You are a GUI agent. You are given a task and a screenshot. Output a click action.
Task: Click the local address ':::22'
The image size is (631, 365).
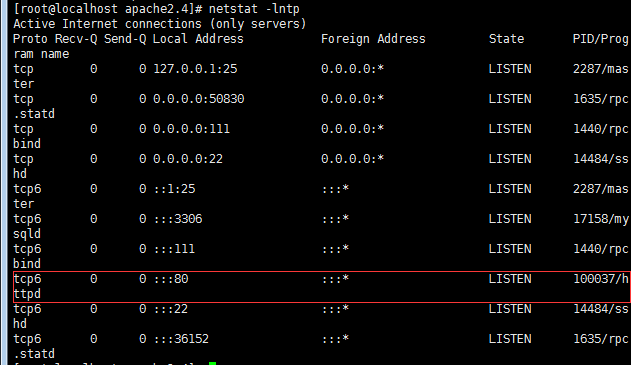pyautogui.click(x=171, y=309)
